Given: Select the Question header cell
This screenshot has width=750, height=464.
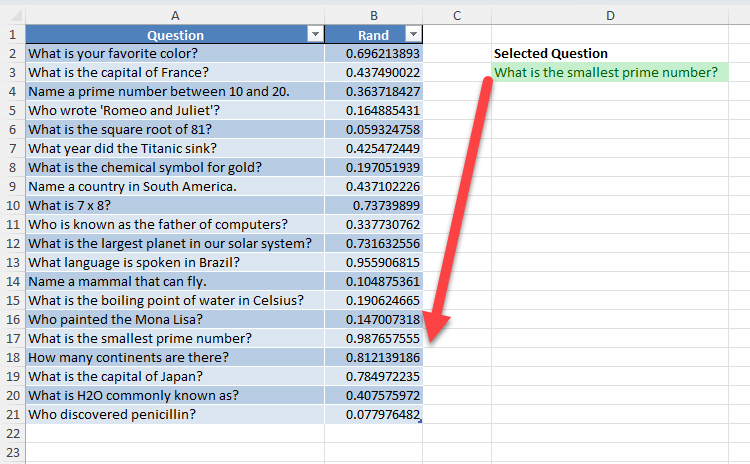Looking at the screenshot, I should (175, 34).
